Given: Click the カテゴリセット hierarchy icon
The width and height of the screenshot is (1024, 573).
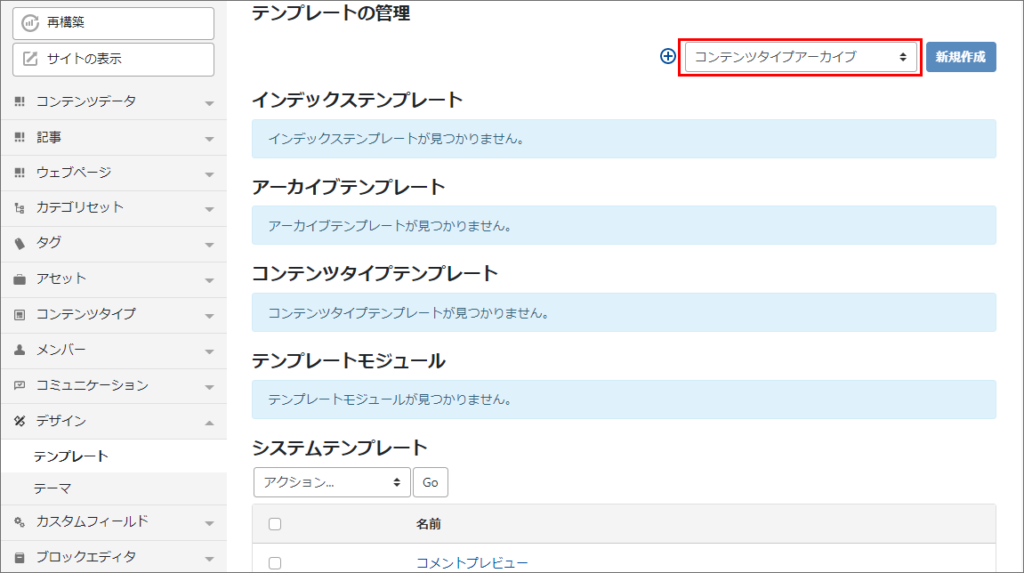Looking at the screenshot, I should point(20,208).
